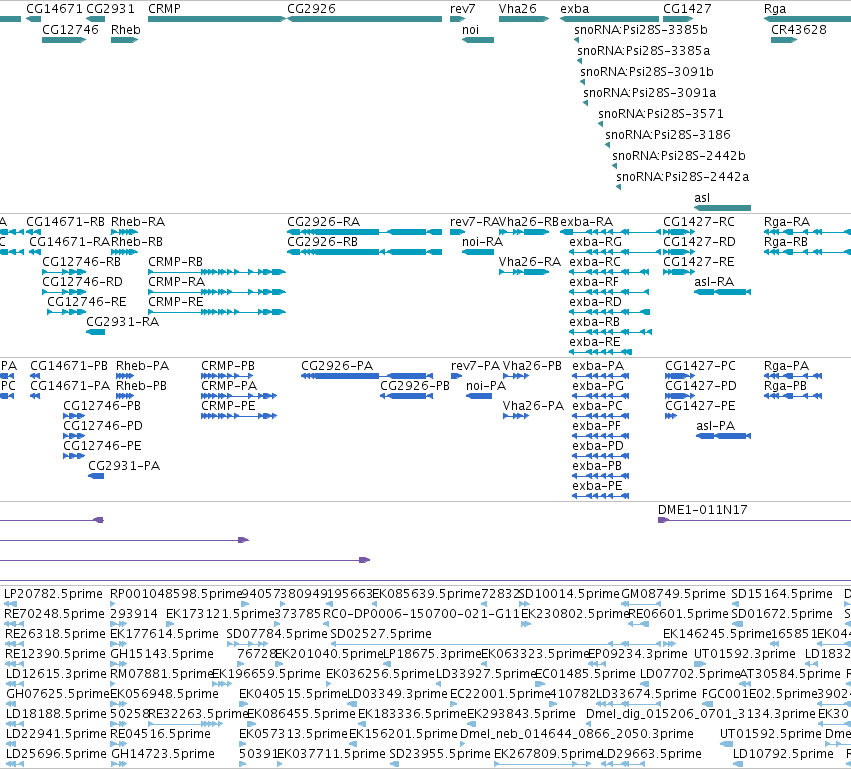851x769 pixels.
Task: Select the asl-RA transcript label
Action: [x=714, y=282]
